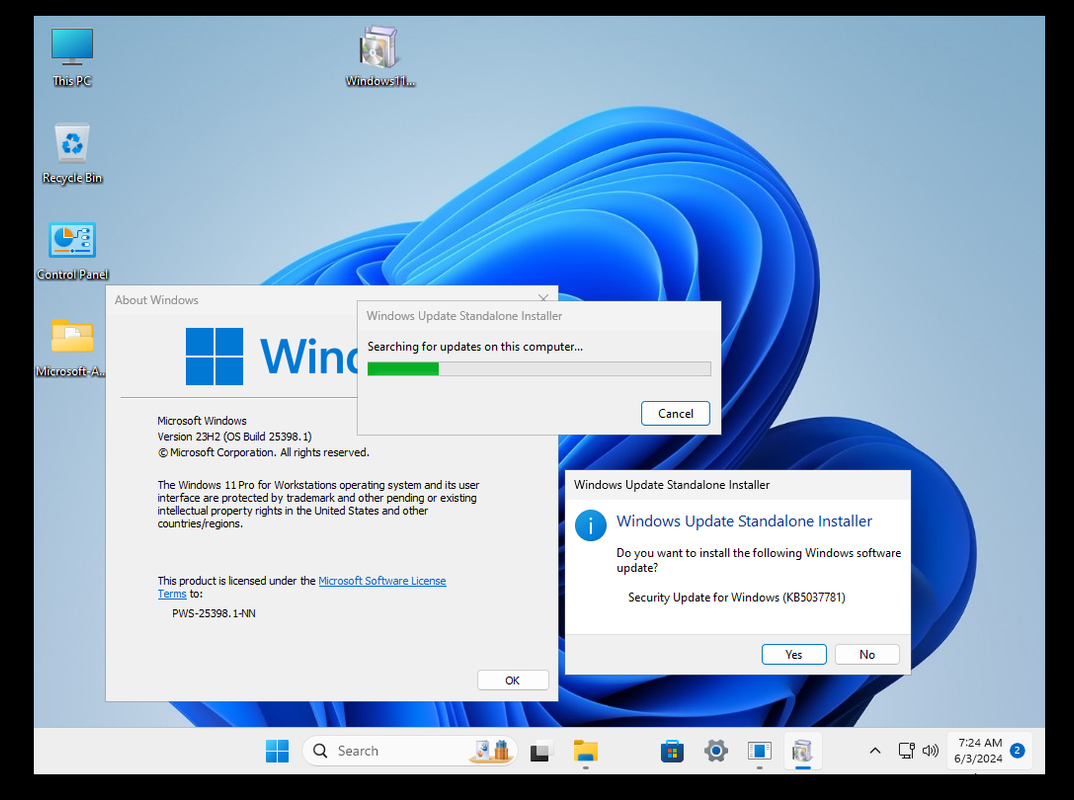Screen dimensions: 1074x800
Task: Click the blue info icon in installer dialog
Action: pos(590,525)
